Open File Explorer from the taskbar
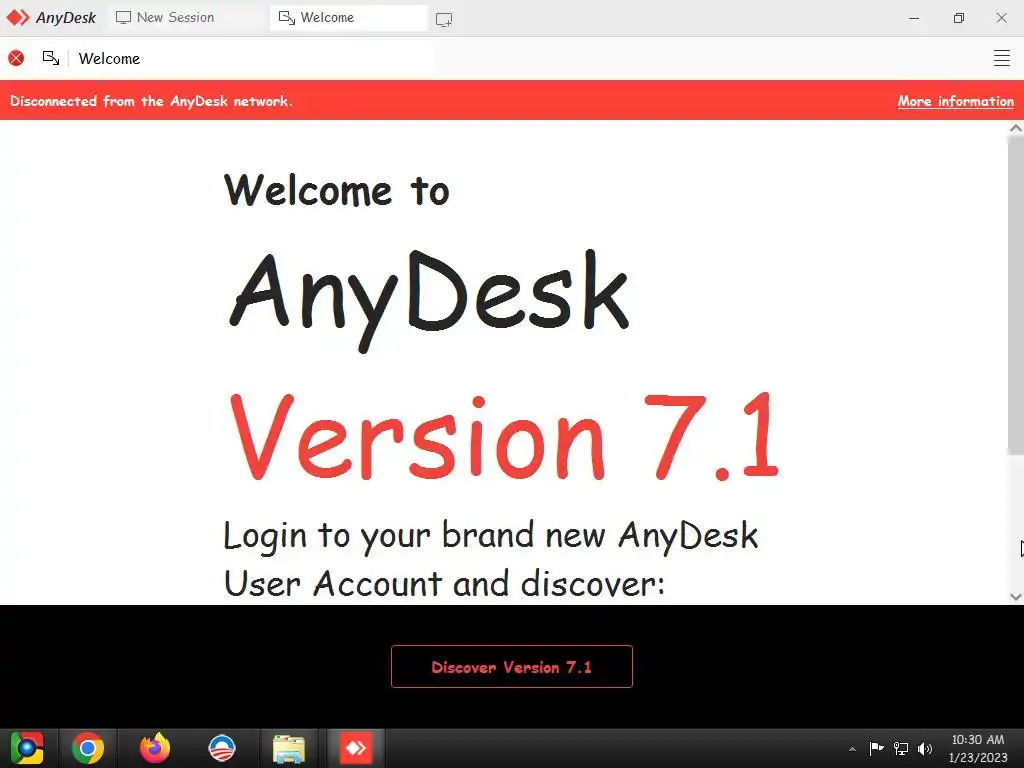1024x768 pixels. (x=289, y=749)
